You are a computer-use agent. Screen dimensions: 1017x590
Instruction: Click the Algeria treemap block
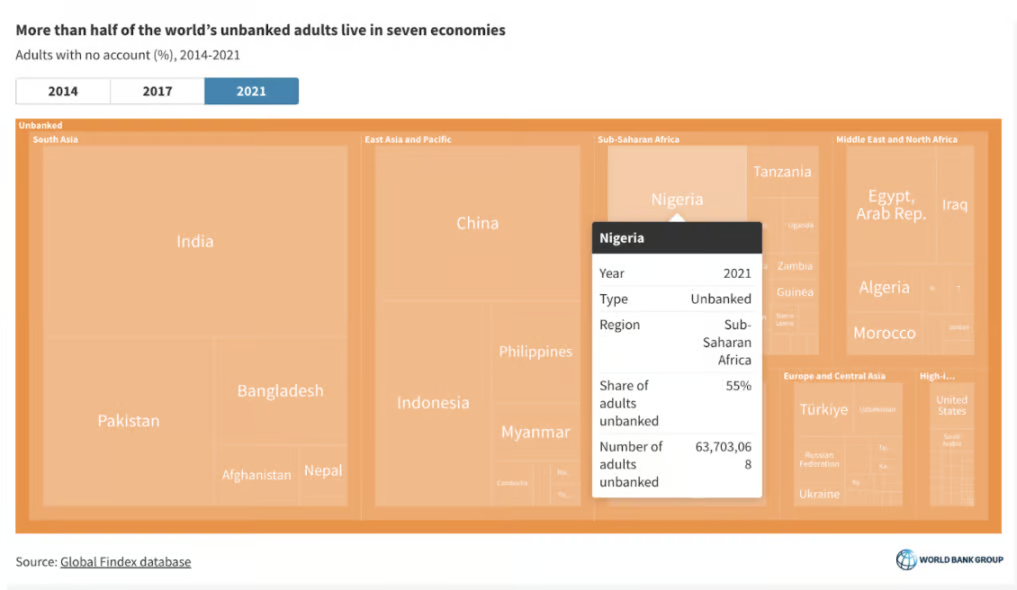click(x=884, y=288)
